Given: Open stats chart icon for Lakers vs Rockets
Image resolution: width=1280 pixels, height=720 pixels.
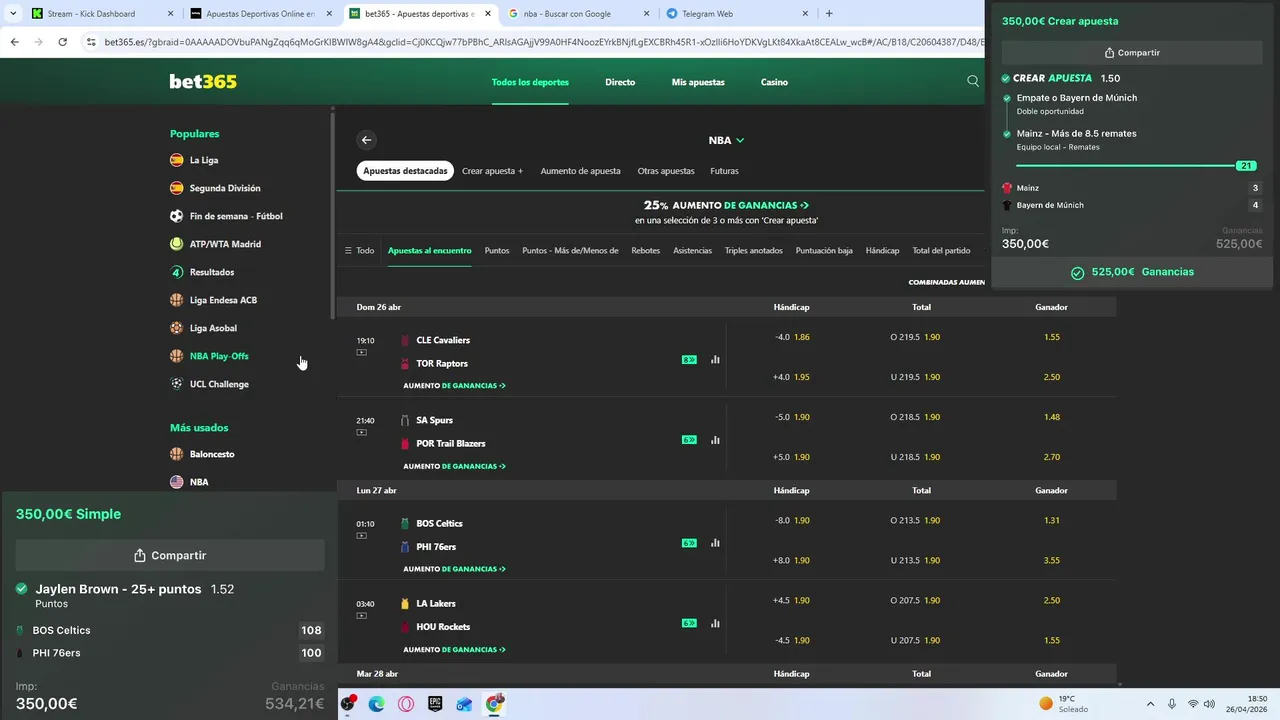Looking at the screenshot, I should coord(715,623).
